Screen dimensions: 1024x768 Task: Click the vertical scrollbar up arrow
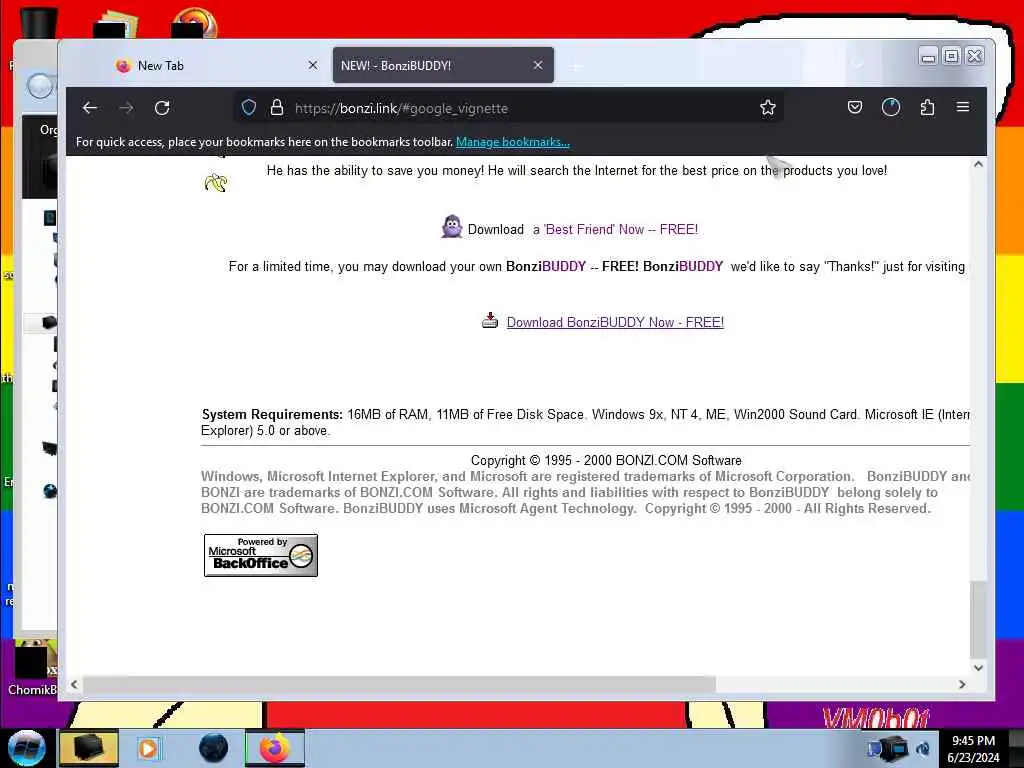(x=978, y=165)
